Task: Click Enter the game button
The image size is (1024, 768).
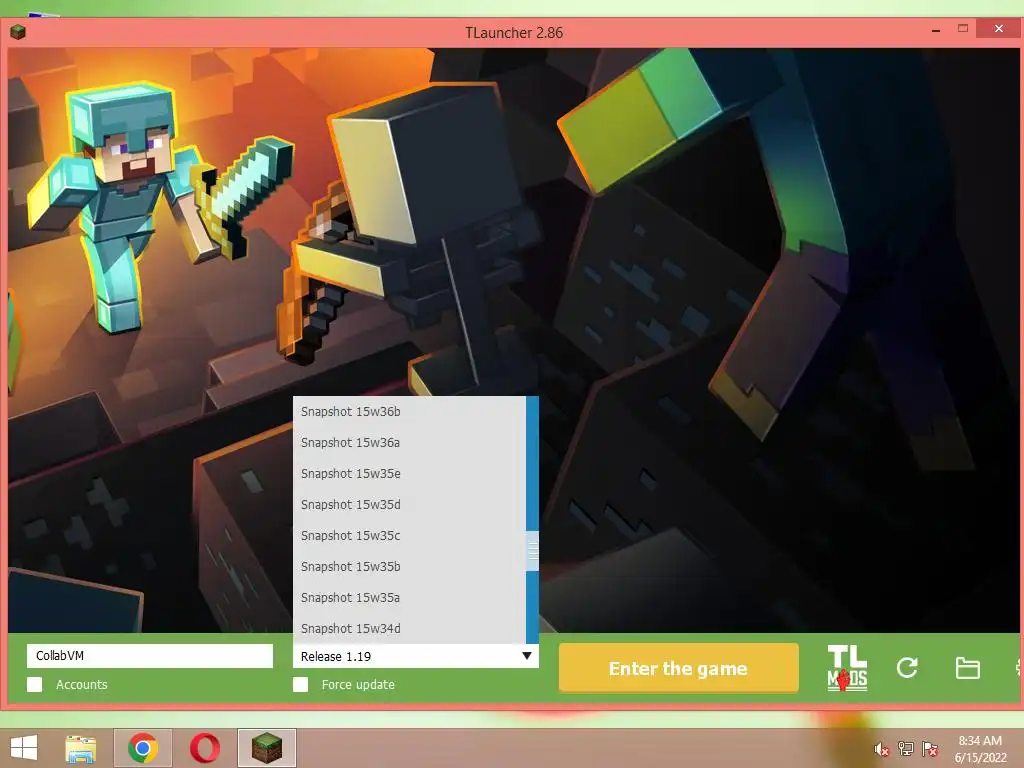Action: (x=679, y=667)
